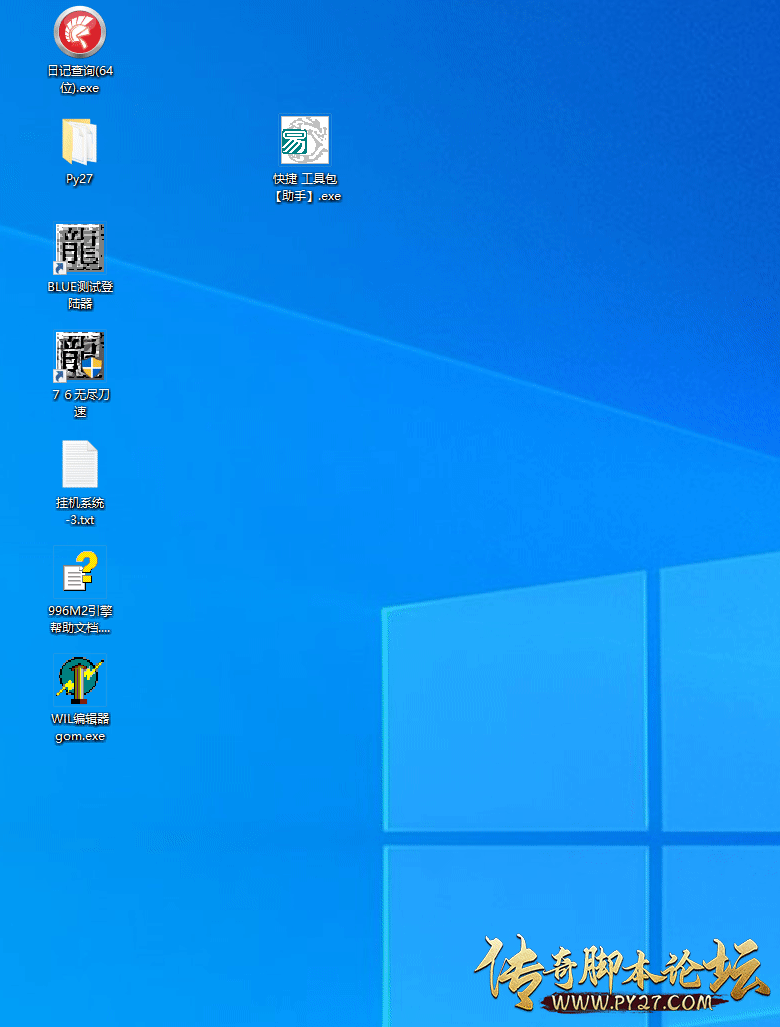Select the 挂机系统-3.txt file icon
The image size is (780, 1027).
[x=80, y=464]
